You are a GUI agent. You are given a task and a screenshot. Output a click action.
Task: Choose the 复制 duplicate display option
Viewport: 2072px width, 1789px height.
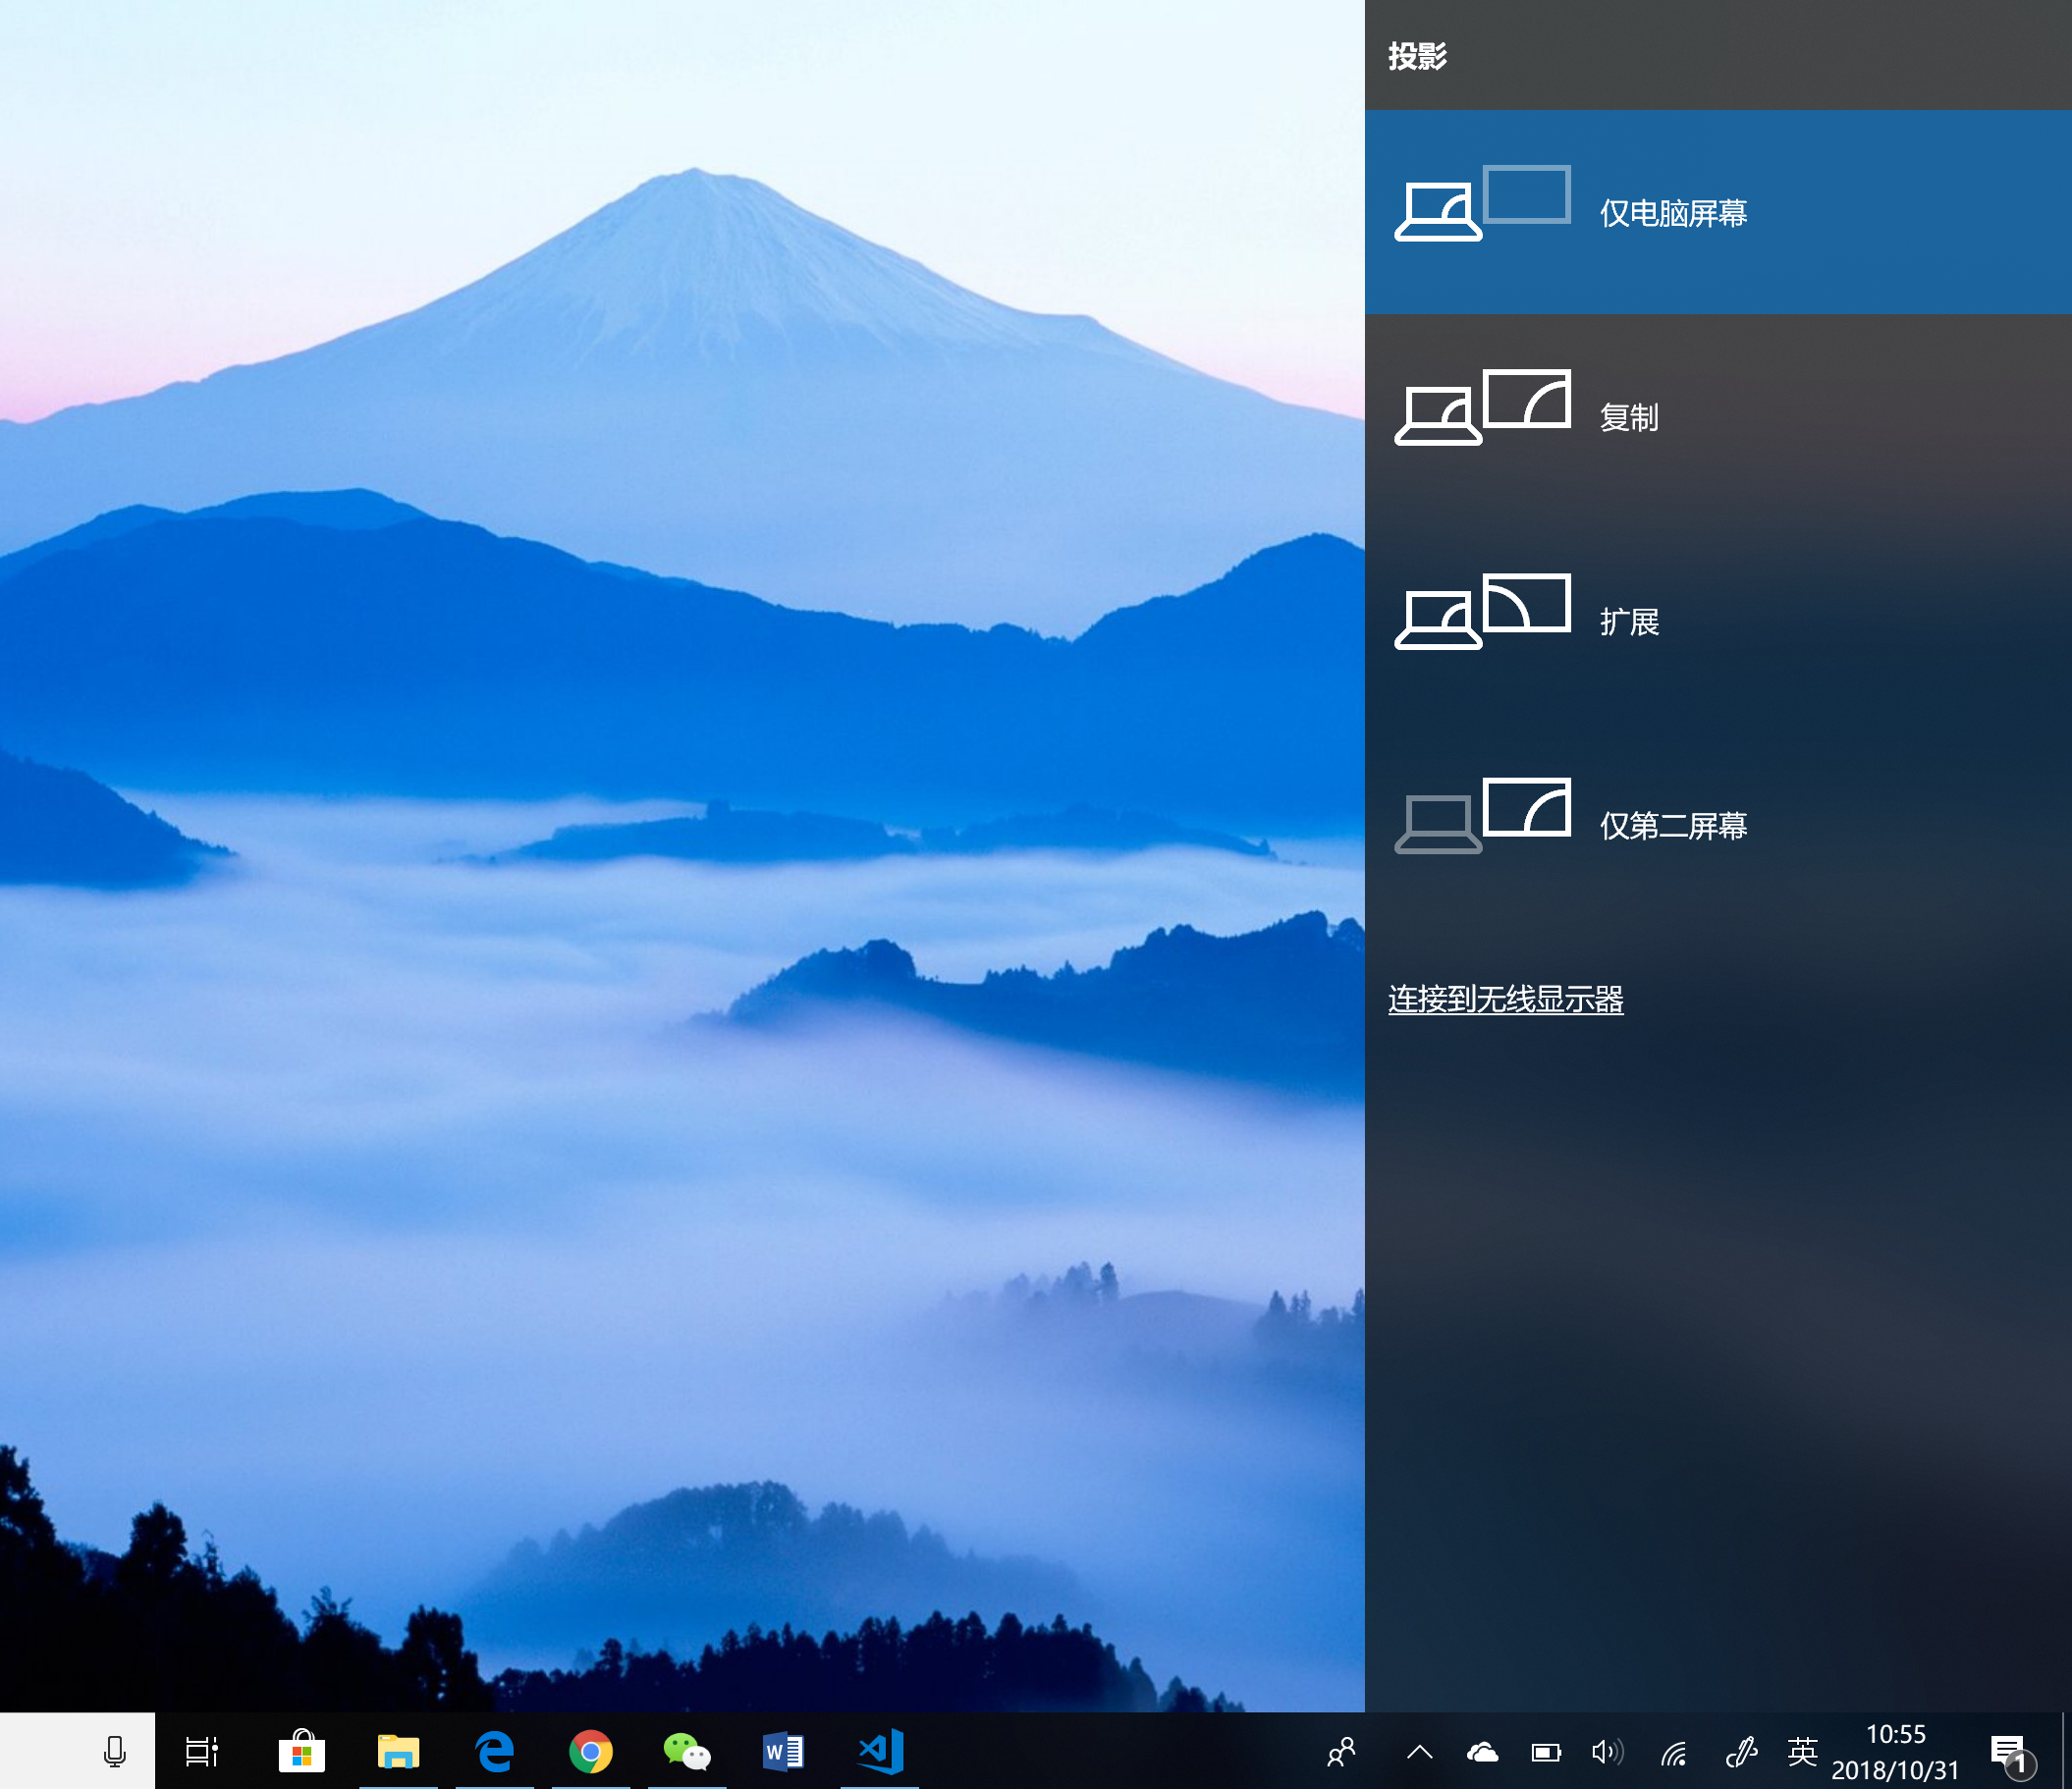[x=1718, y=416]
